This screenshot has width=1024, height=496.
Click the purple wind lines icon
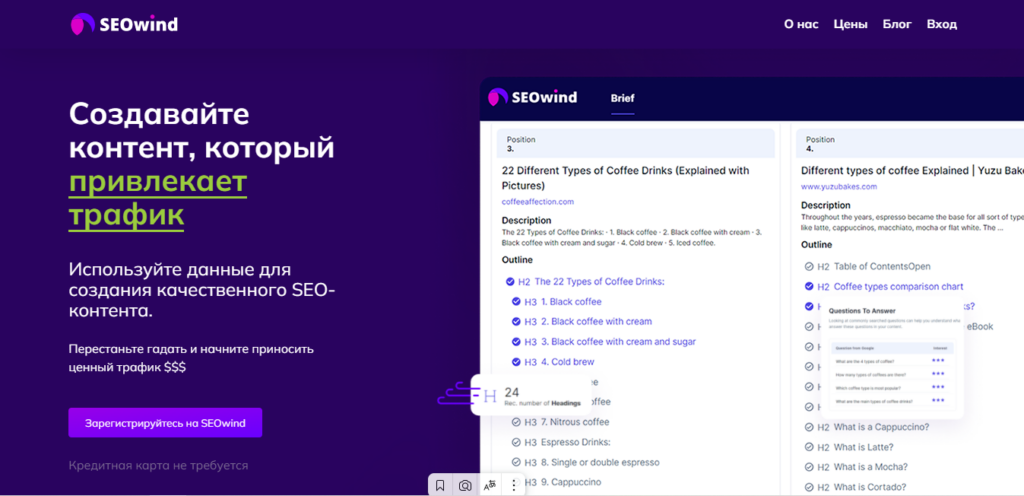tap(457, 395)
